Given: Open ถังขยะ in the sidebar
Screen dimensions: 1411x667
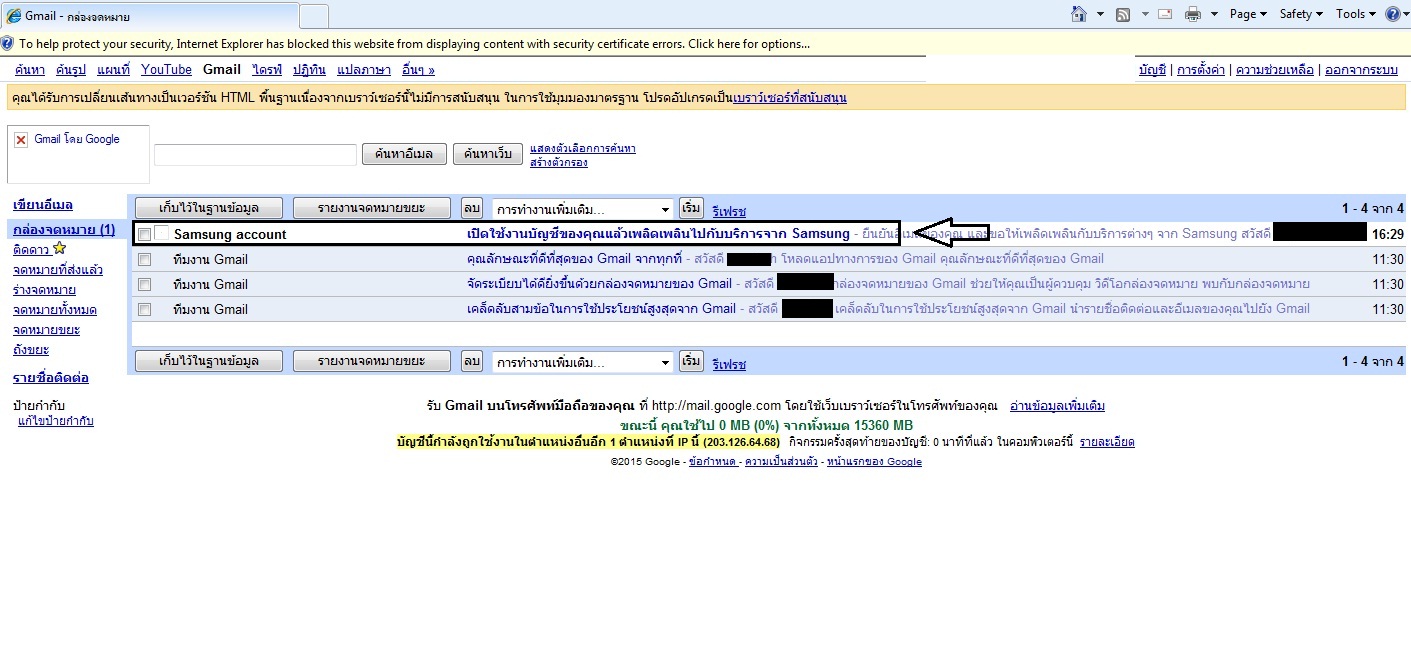Looking at the screenshot, I should 31,350.
